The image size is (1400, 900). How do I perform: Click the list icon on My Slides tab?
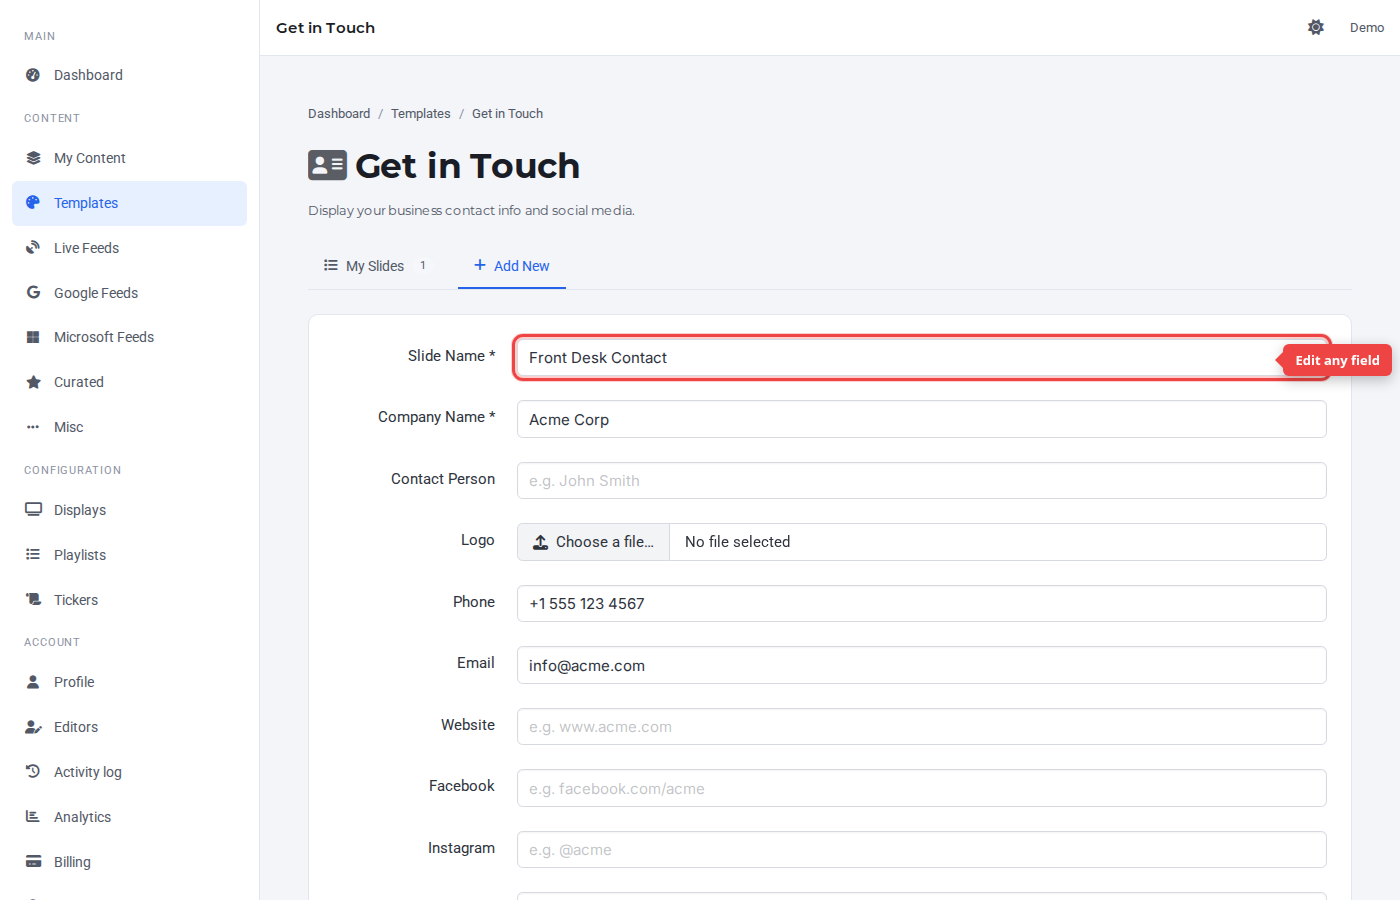point(331,266)
